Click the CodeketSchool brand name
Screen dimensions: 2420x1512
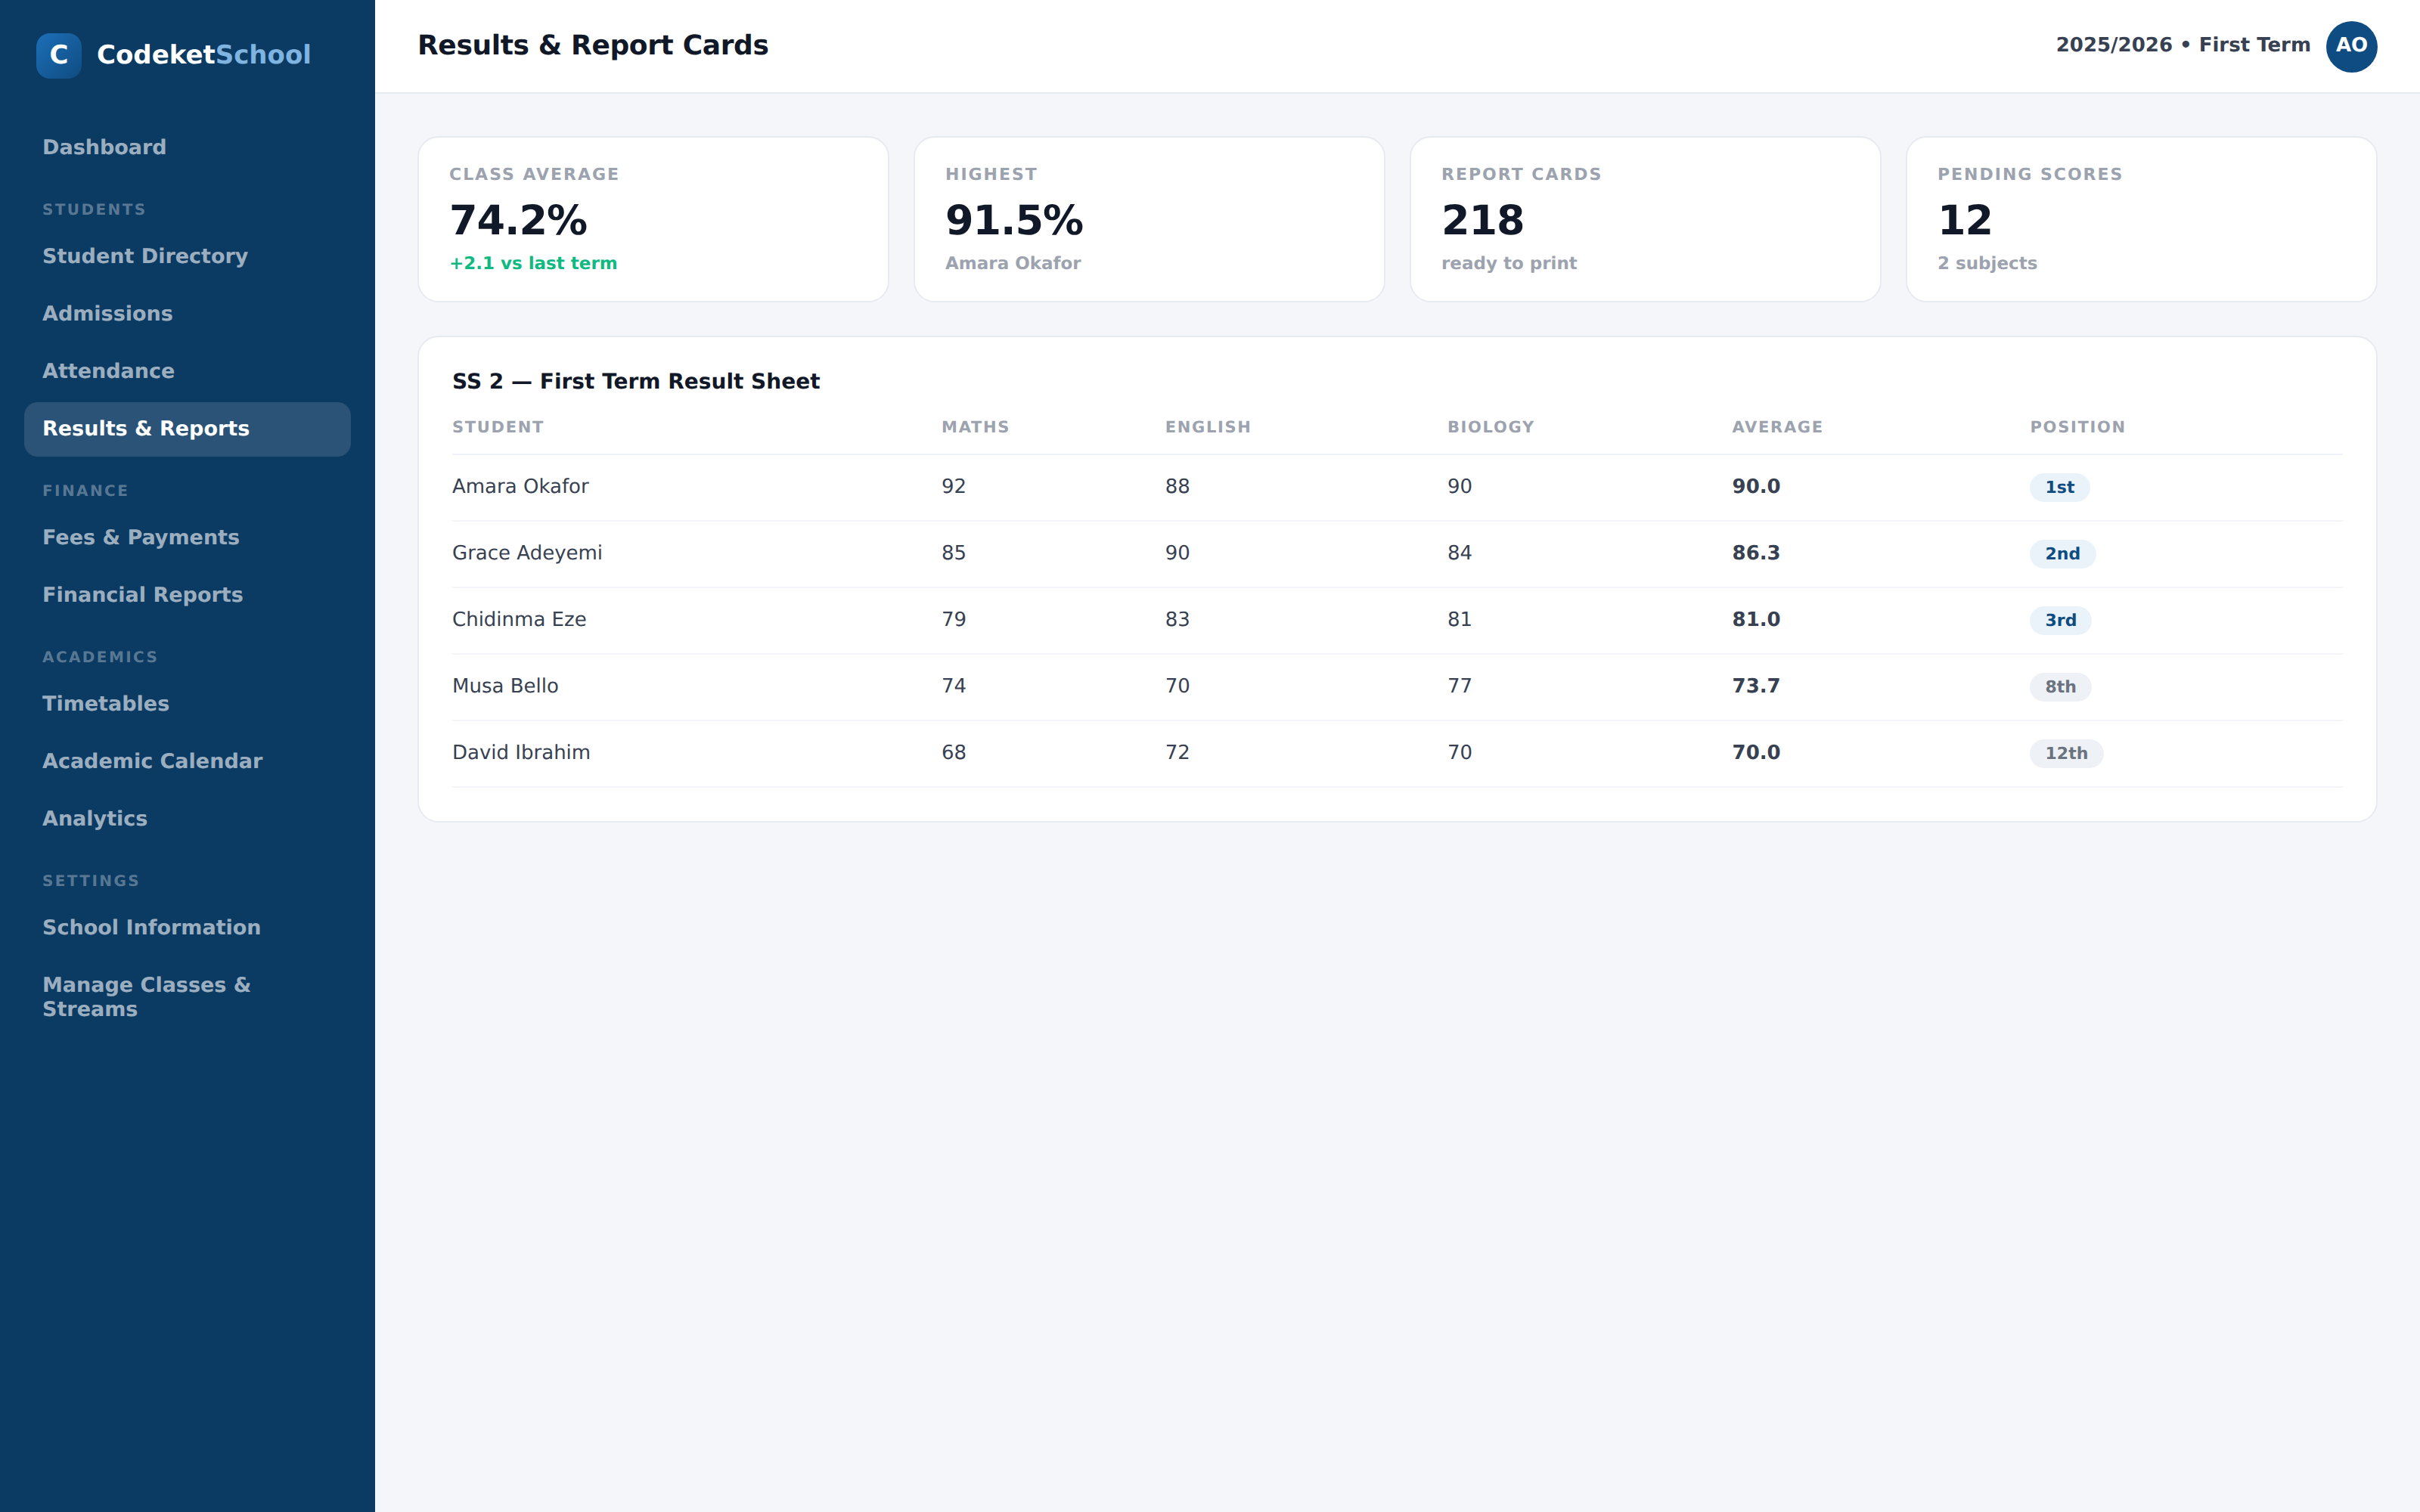tap(204, 55)
